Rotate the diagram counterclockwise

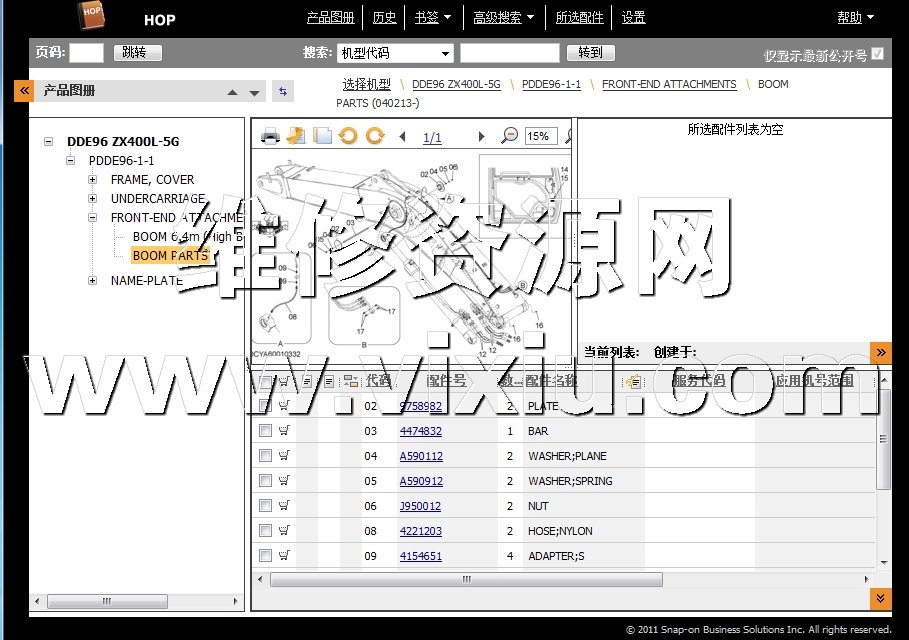click(x=348, y=136)
